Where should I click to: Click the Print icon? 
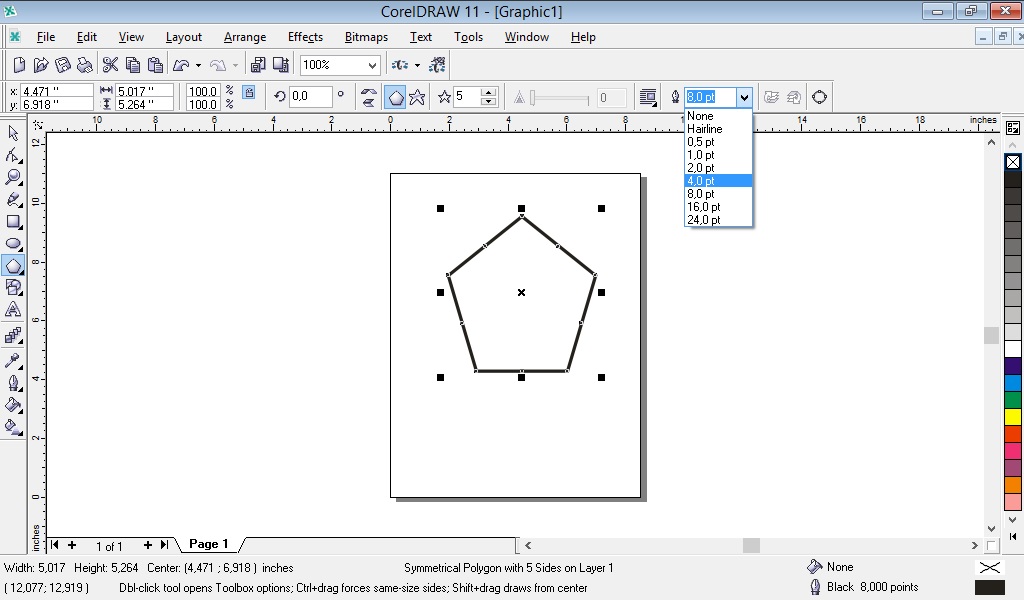(84, 65)
